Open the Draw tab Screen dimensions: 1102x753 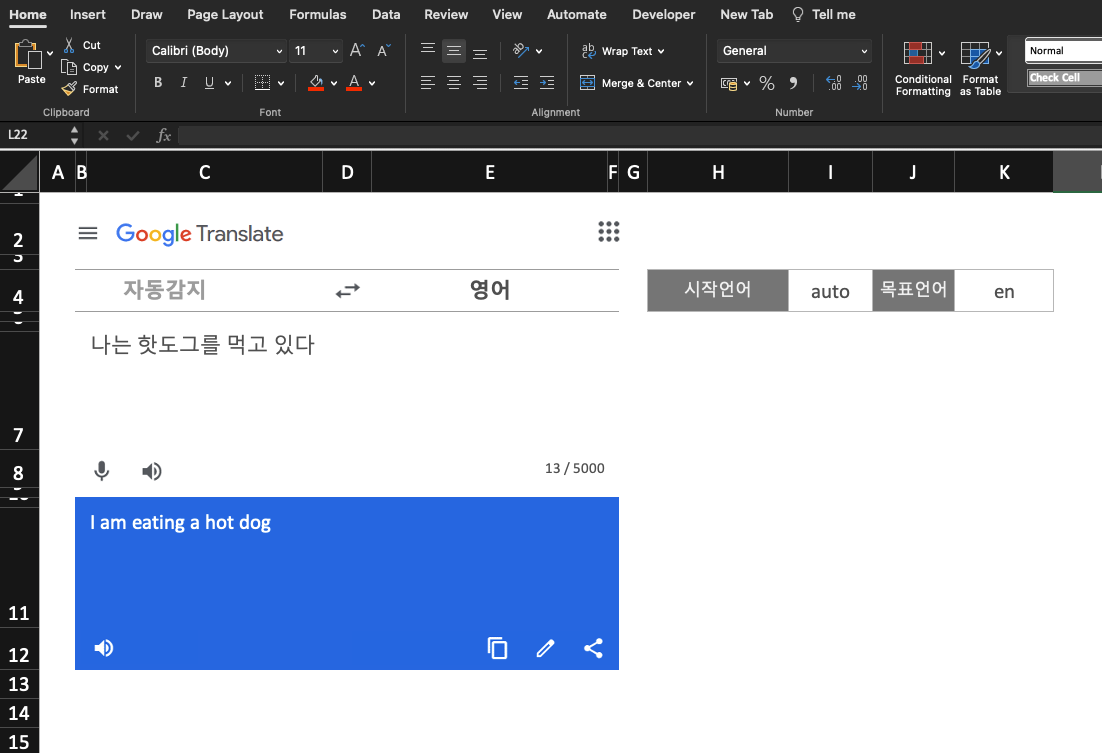[146, 14]
